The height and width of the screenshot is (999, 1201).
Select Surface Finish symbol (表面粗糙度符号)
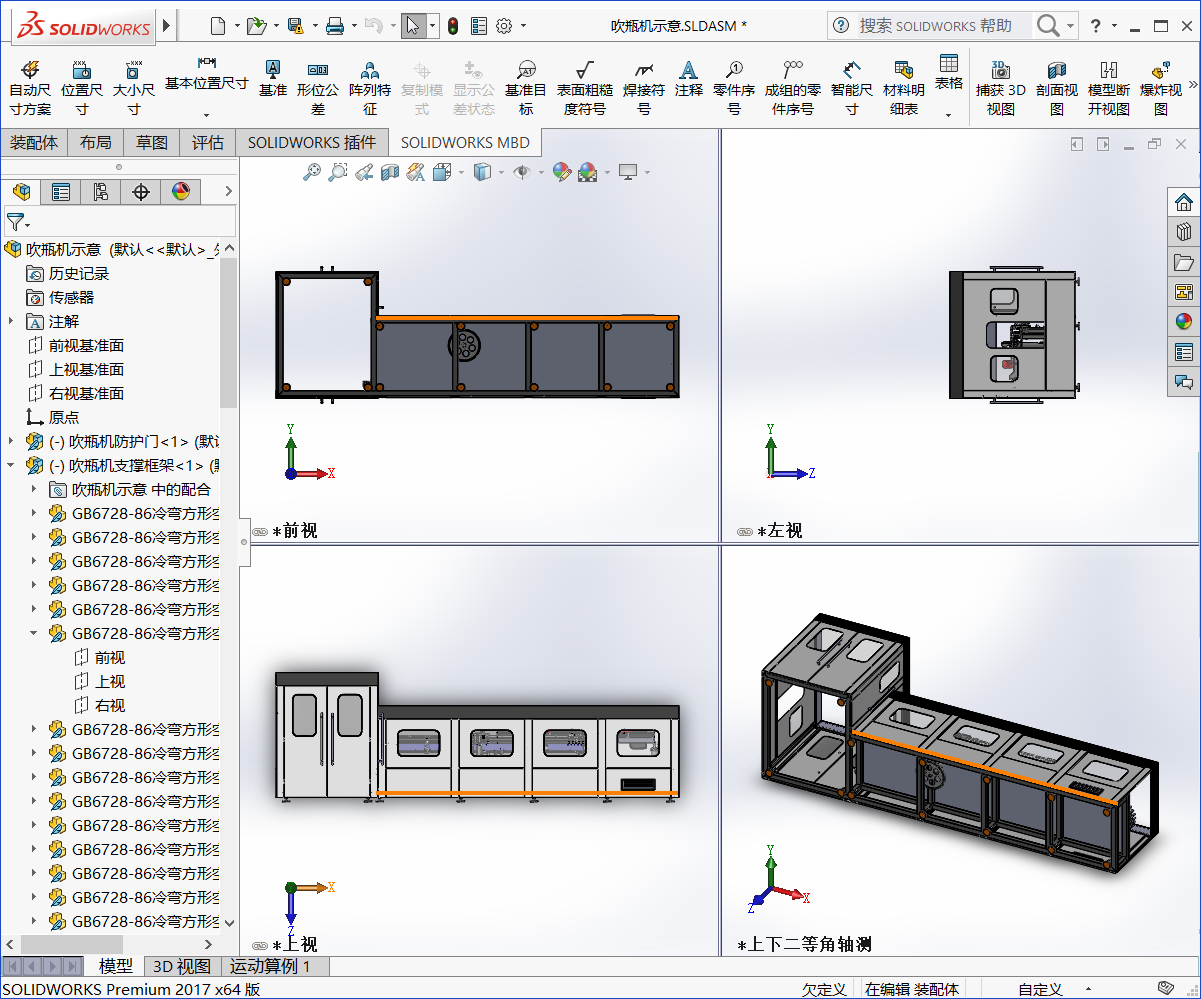pyautogui.click(x=585, y=87)
